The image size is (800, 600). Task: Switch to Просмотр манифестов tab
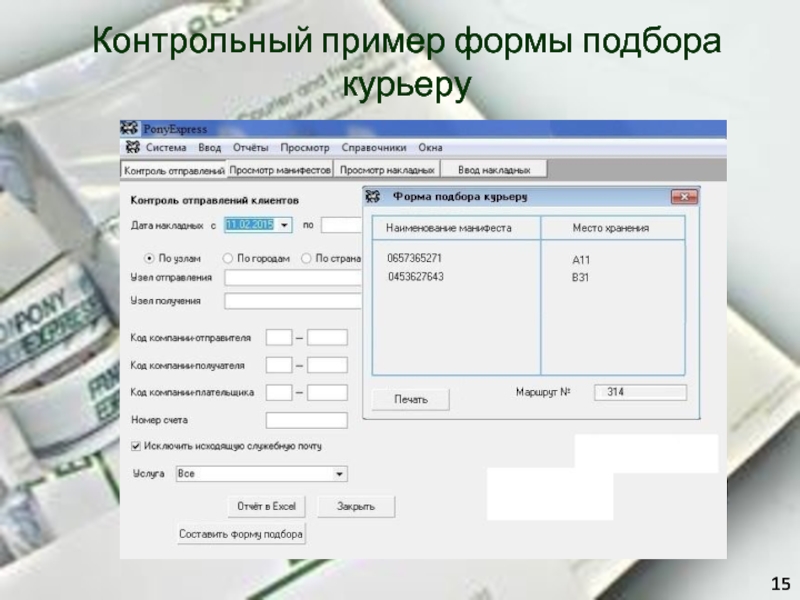click(x=279, y=171)
